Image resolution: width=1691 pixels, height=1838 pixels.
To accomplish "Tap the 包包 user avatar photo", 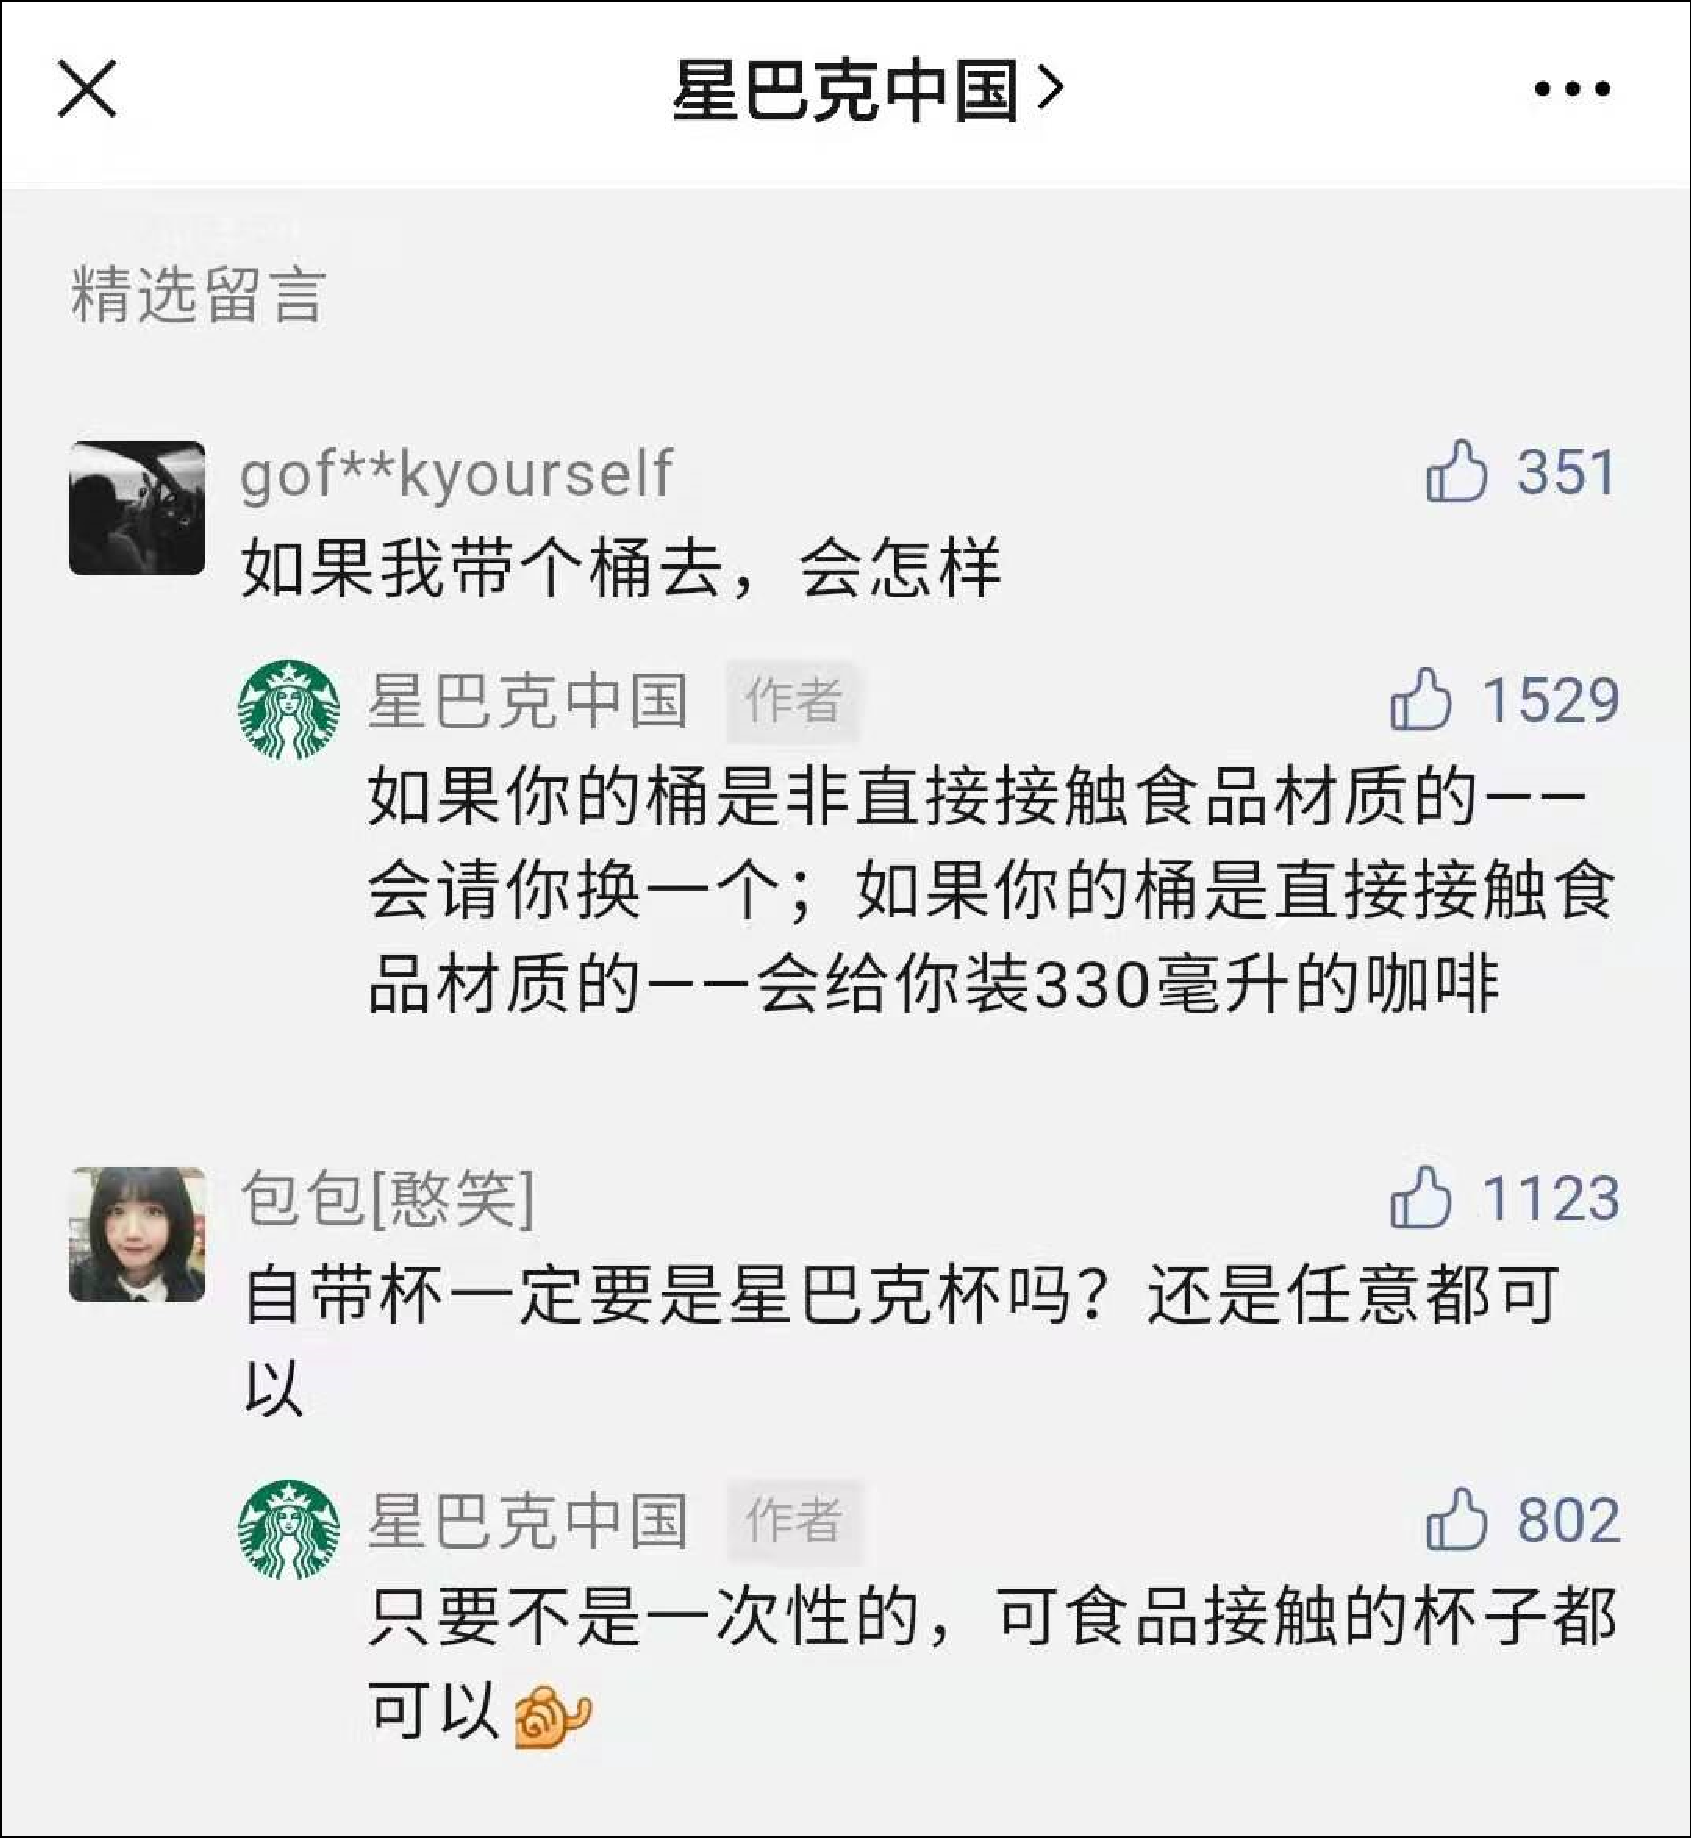I will click(137, 1234).
